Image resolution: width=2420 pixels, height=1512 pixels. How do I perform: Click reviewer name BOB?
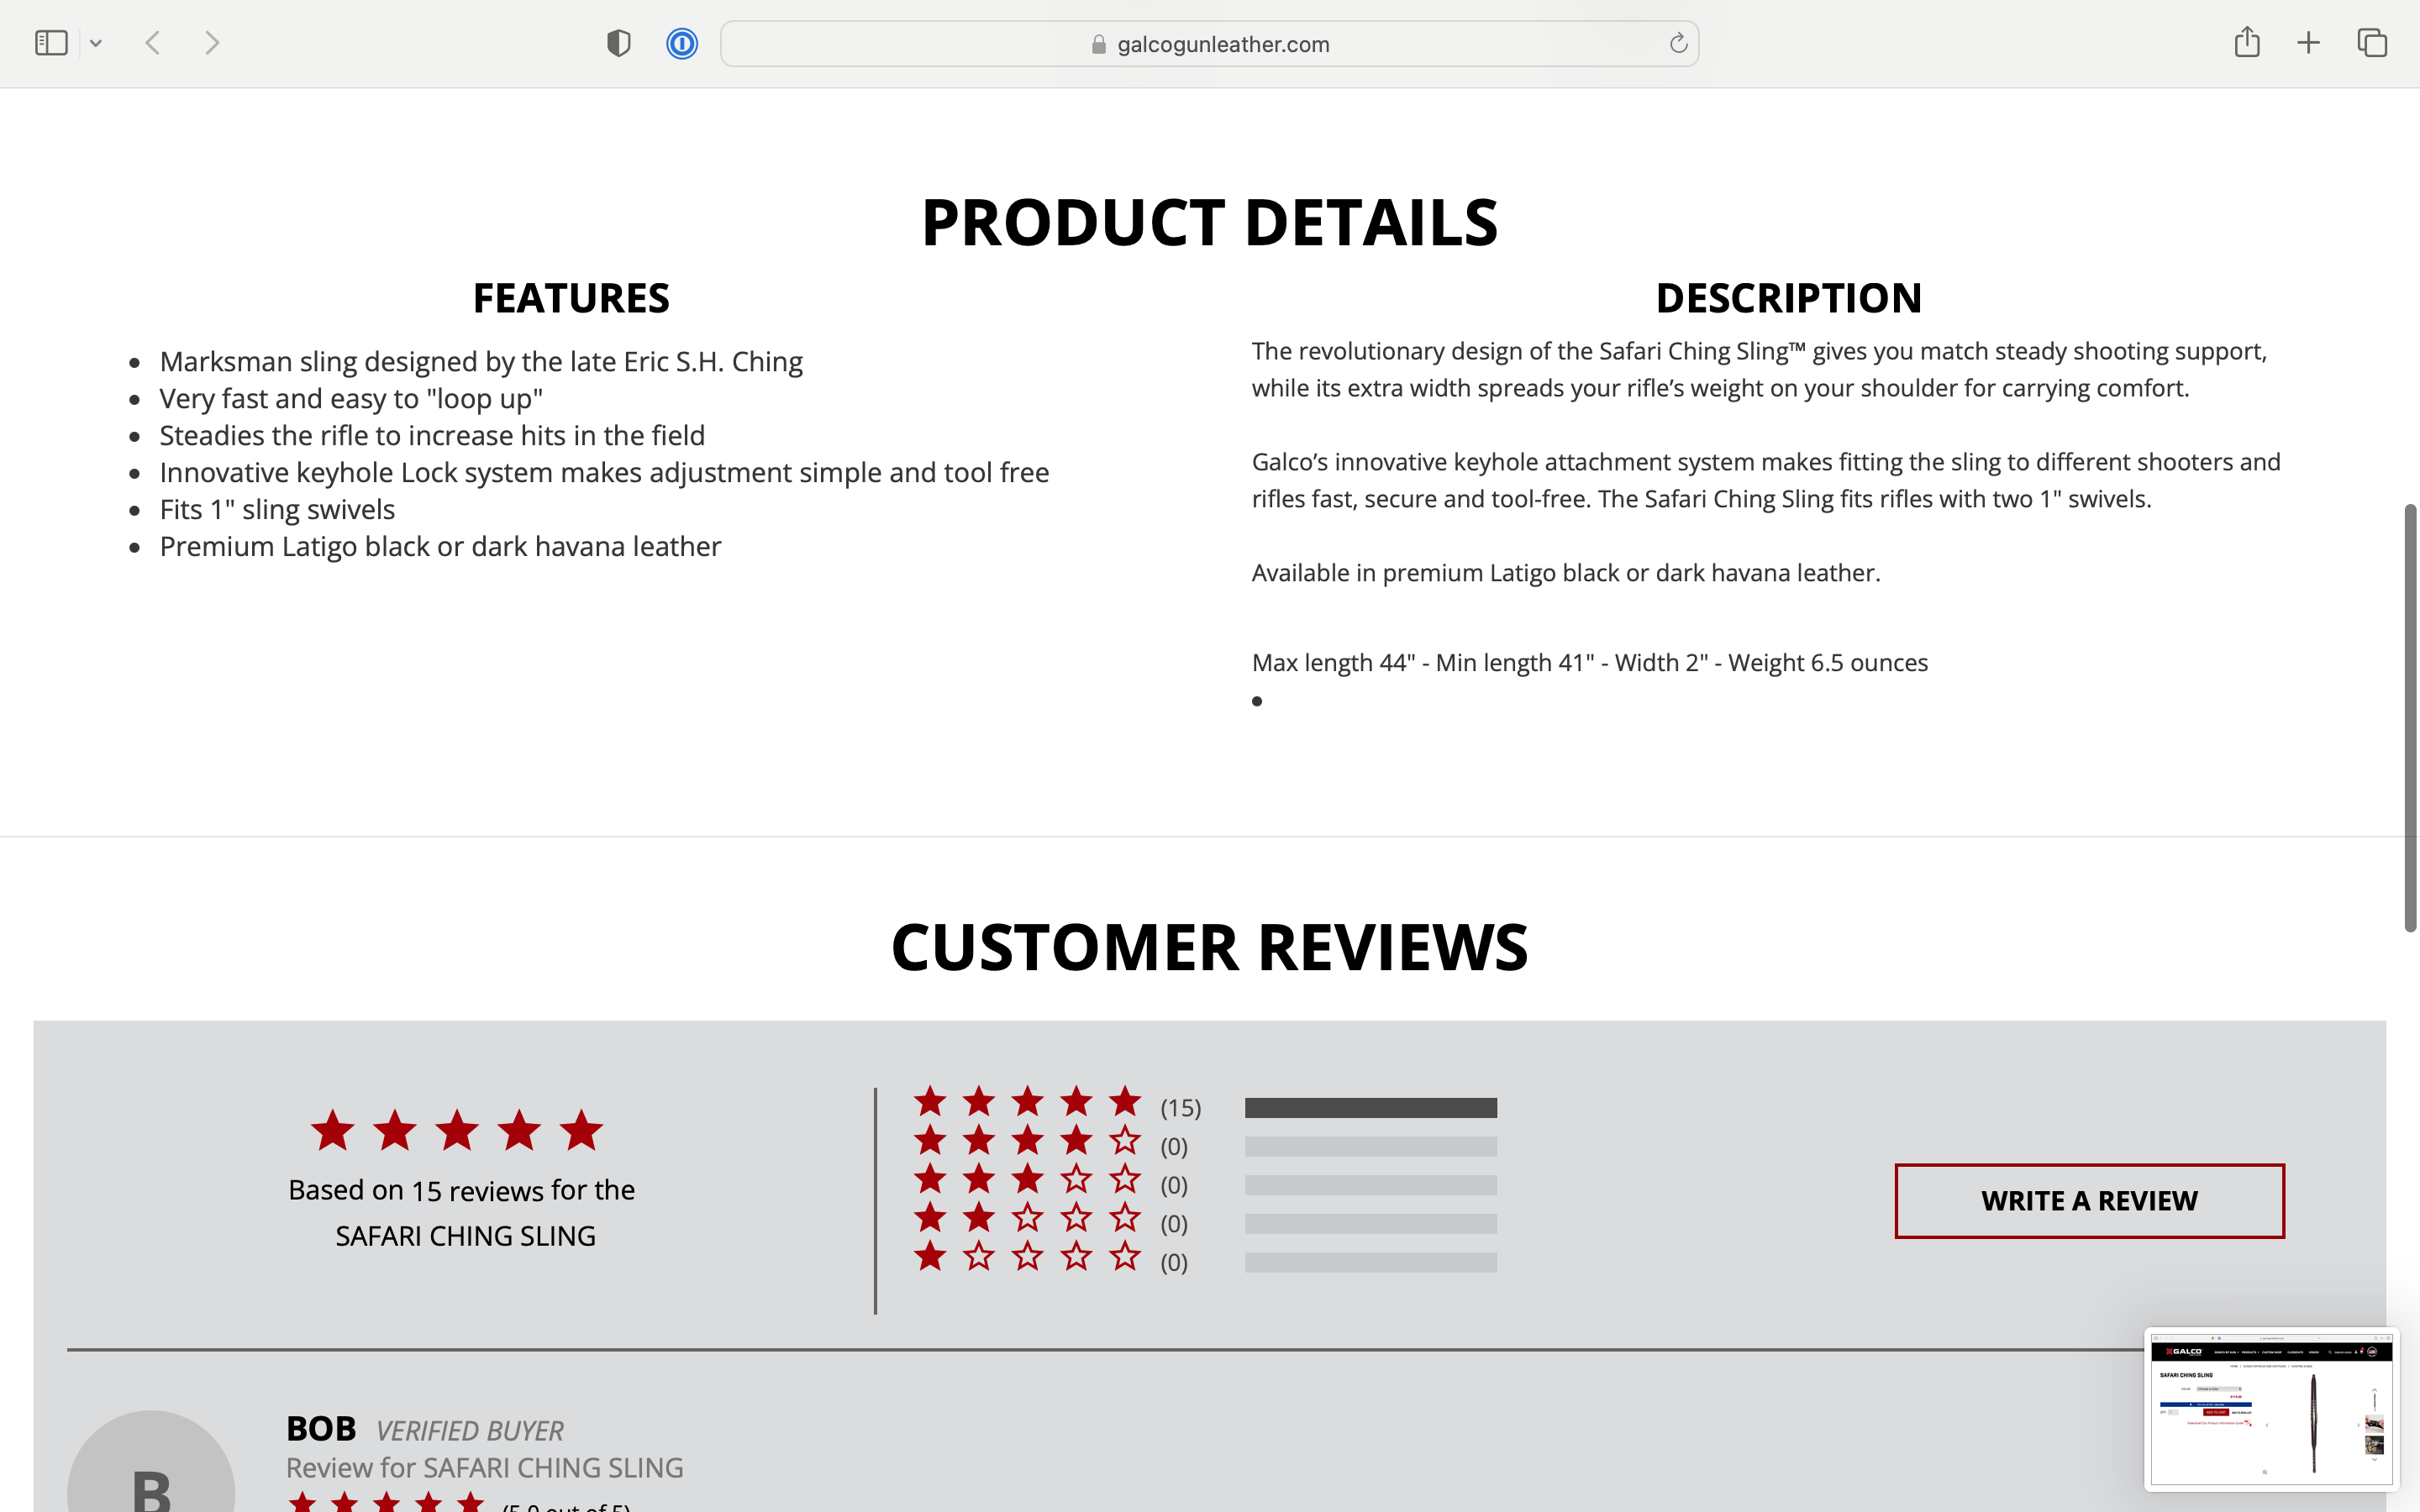pyautogui.click(x=321, y=1429)
